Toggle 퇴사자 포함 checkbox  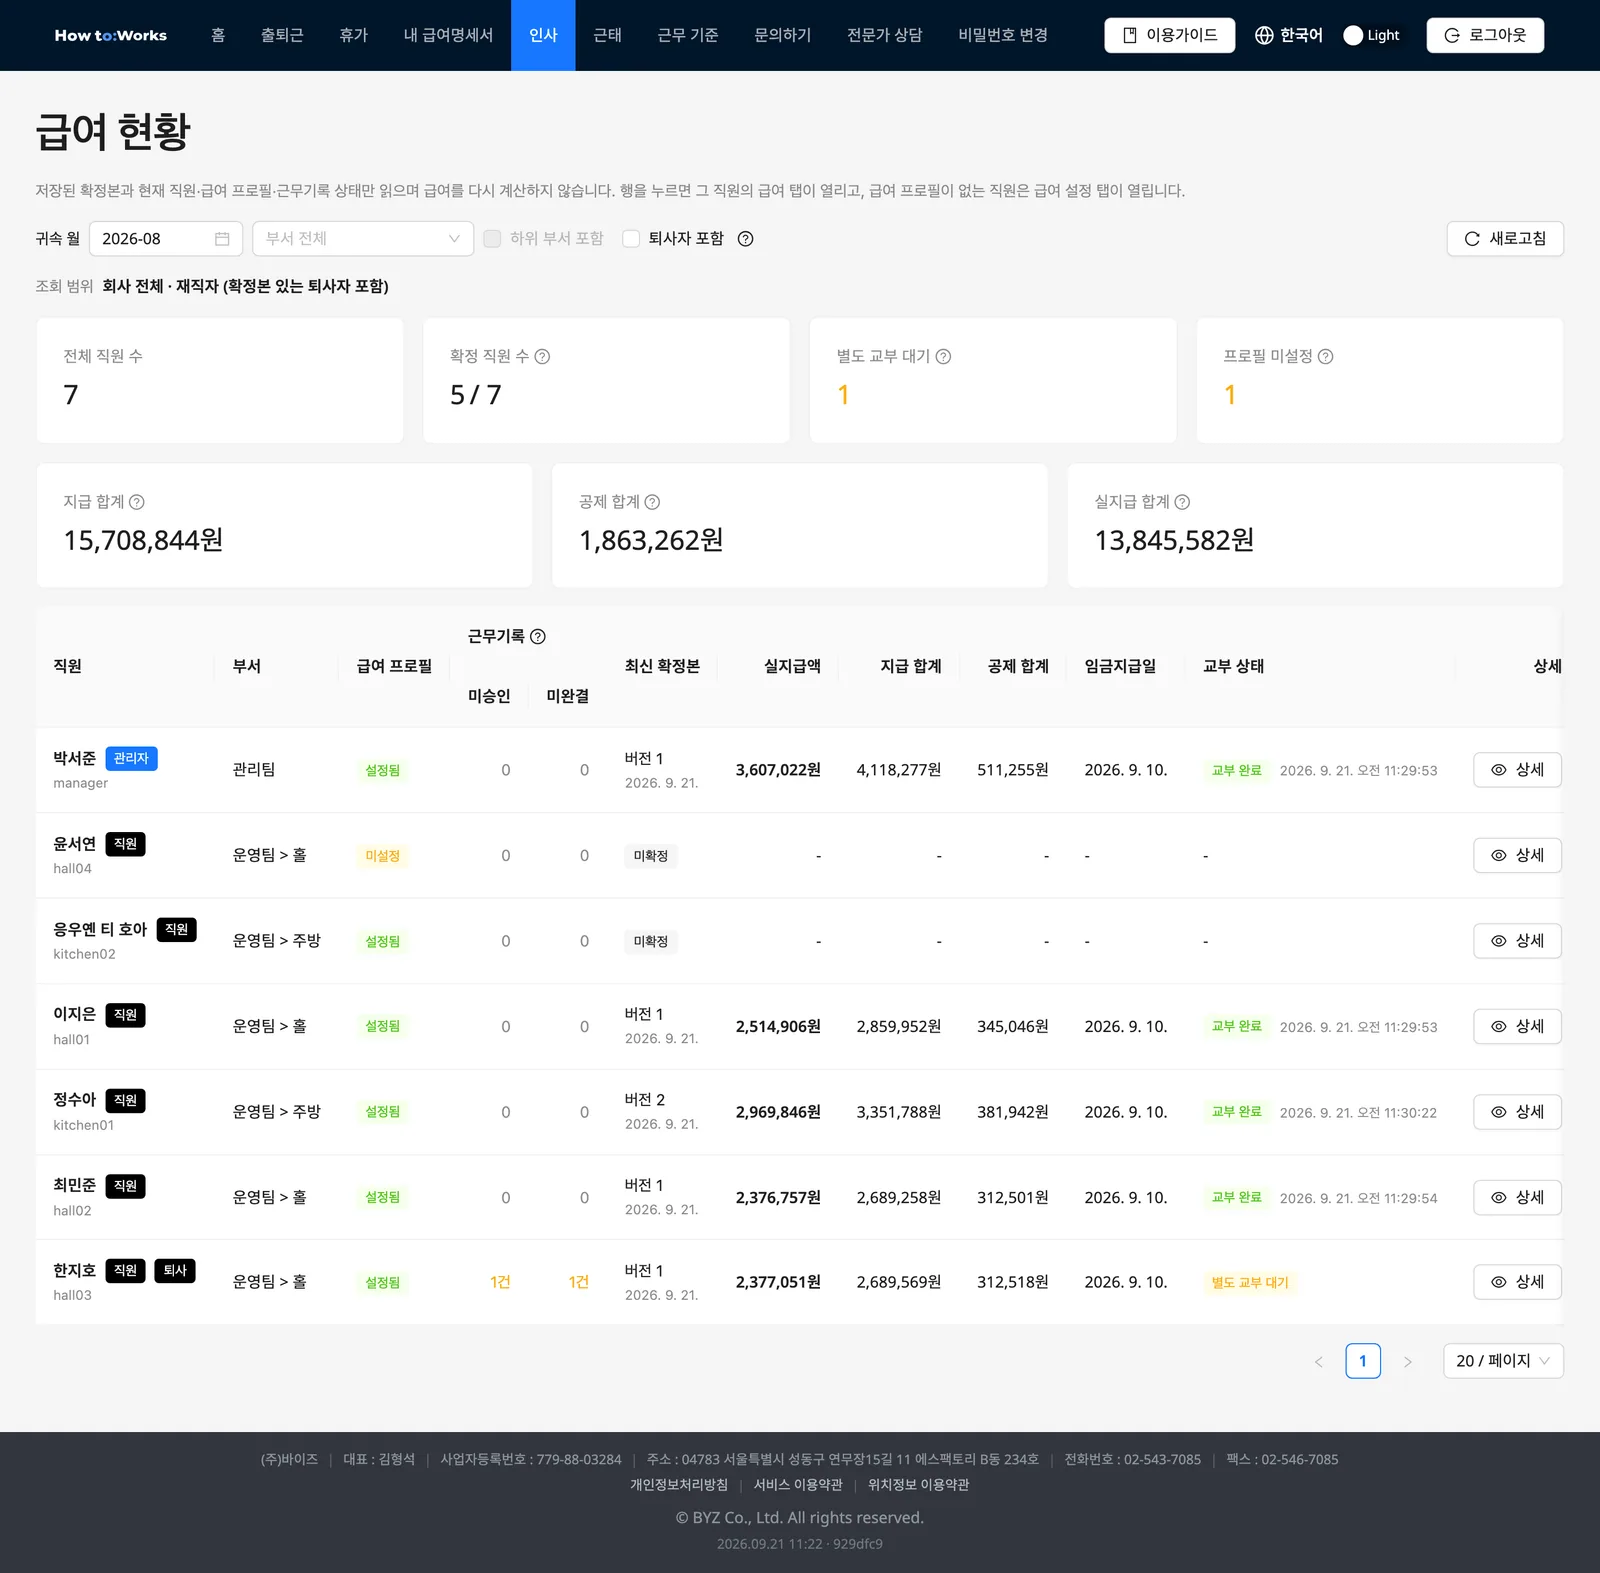click(631, 239)
